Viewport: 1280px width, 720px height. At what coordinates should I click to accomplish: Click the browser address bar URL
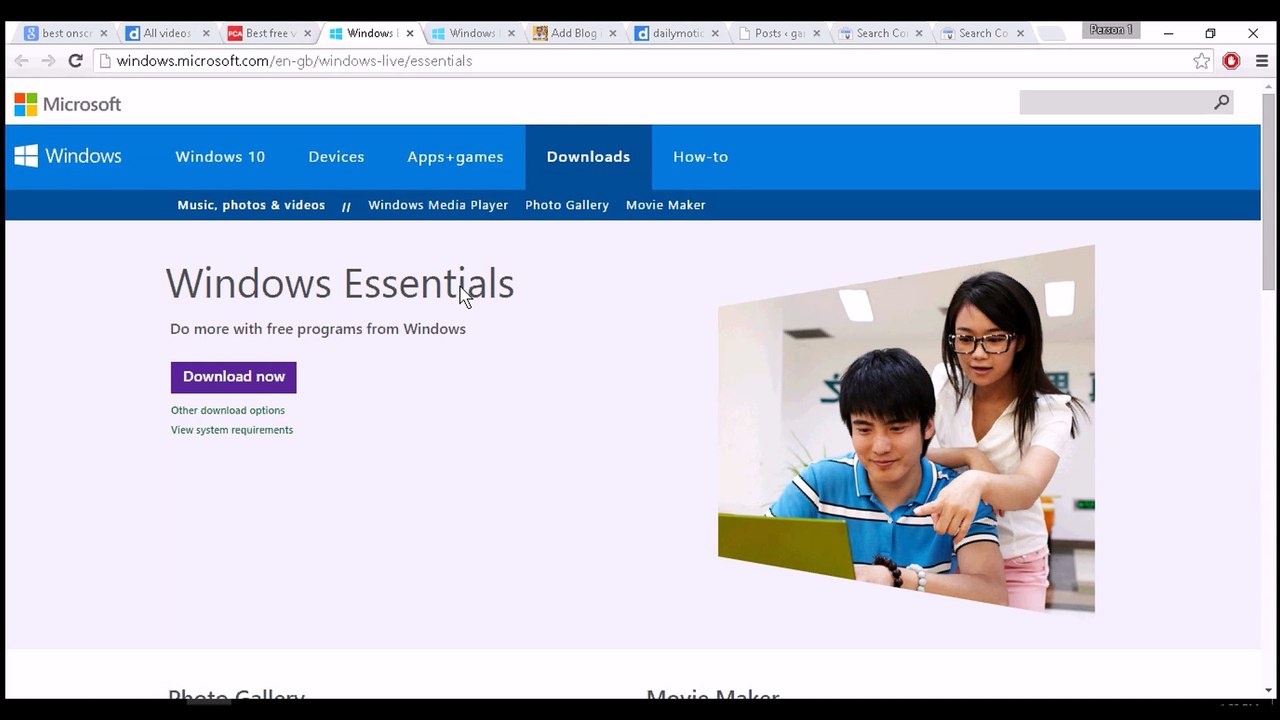pos(294,61)
